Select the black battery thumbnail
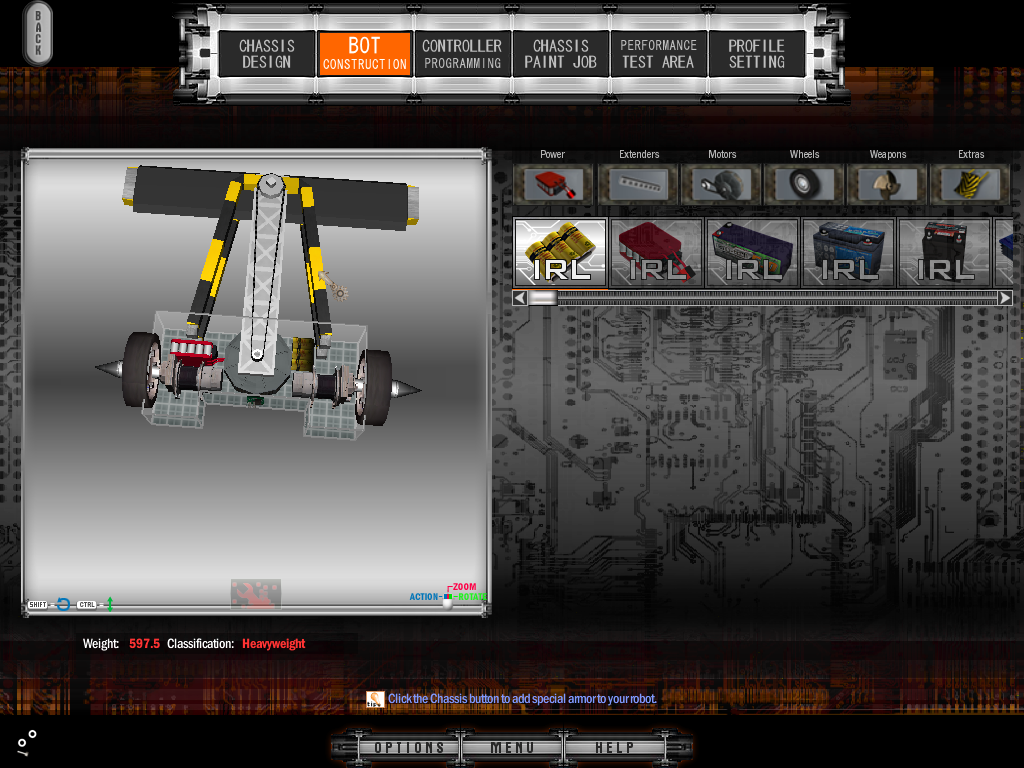1024x768 pixels. (944, 253)
